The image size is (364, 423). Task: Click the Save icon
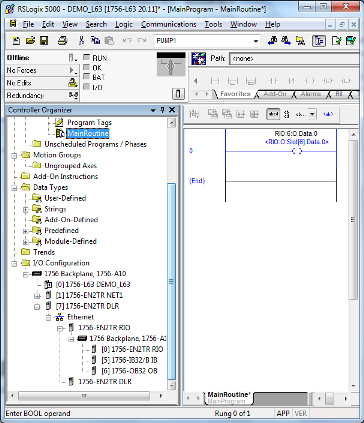click(x=44, y=41)
